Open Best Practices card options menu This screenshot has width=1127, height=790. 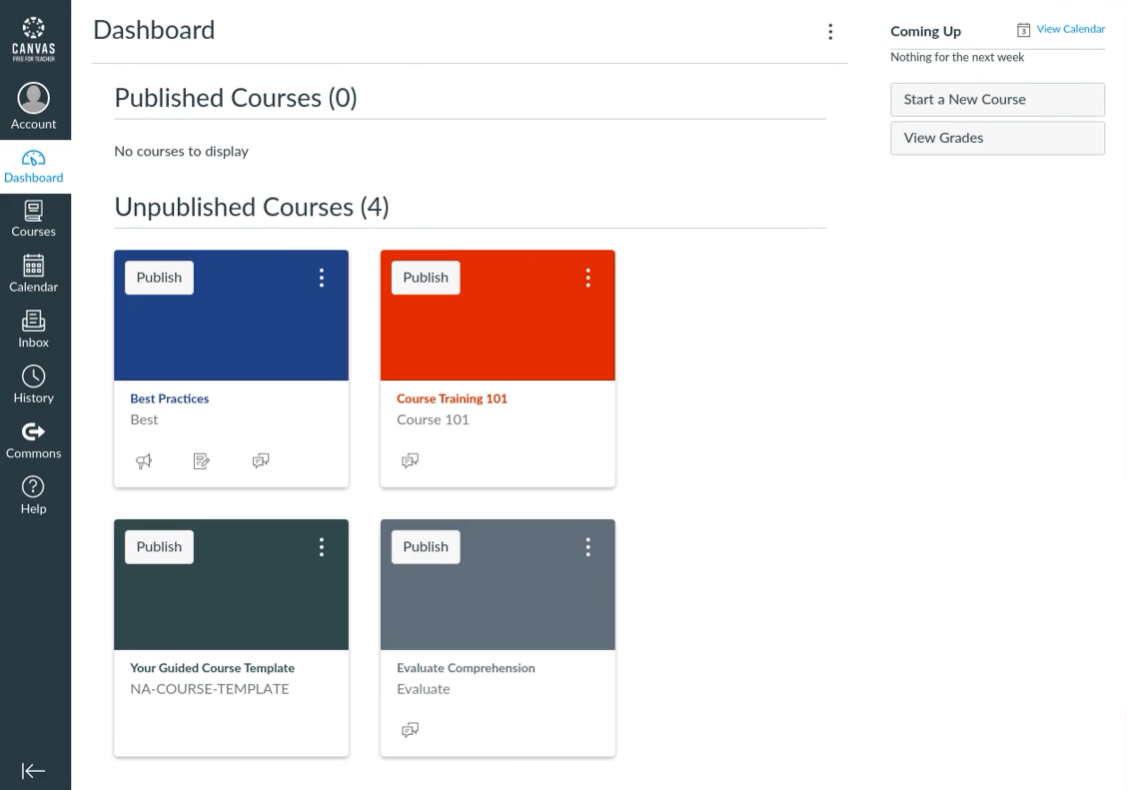[x=321, y=278]
